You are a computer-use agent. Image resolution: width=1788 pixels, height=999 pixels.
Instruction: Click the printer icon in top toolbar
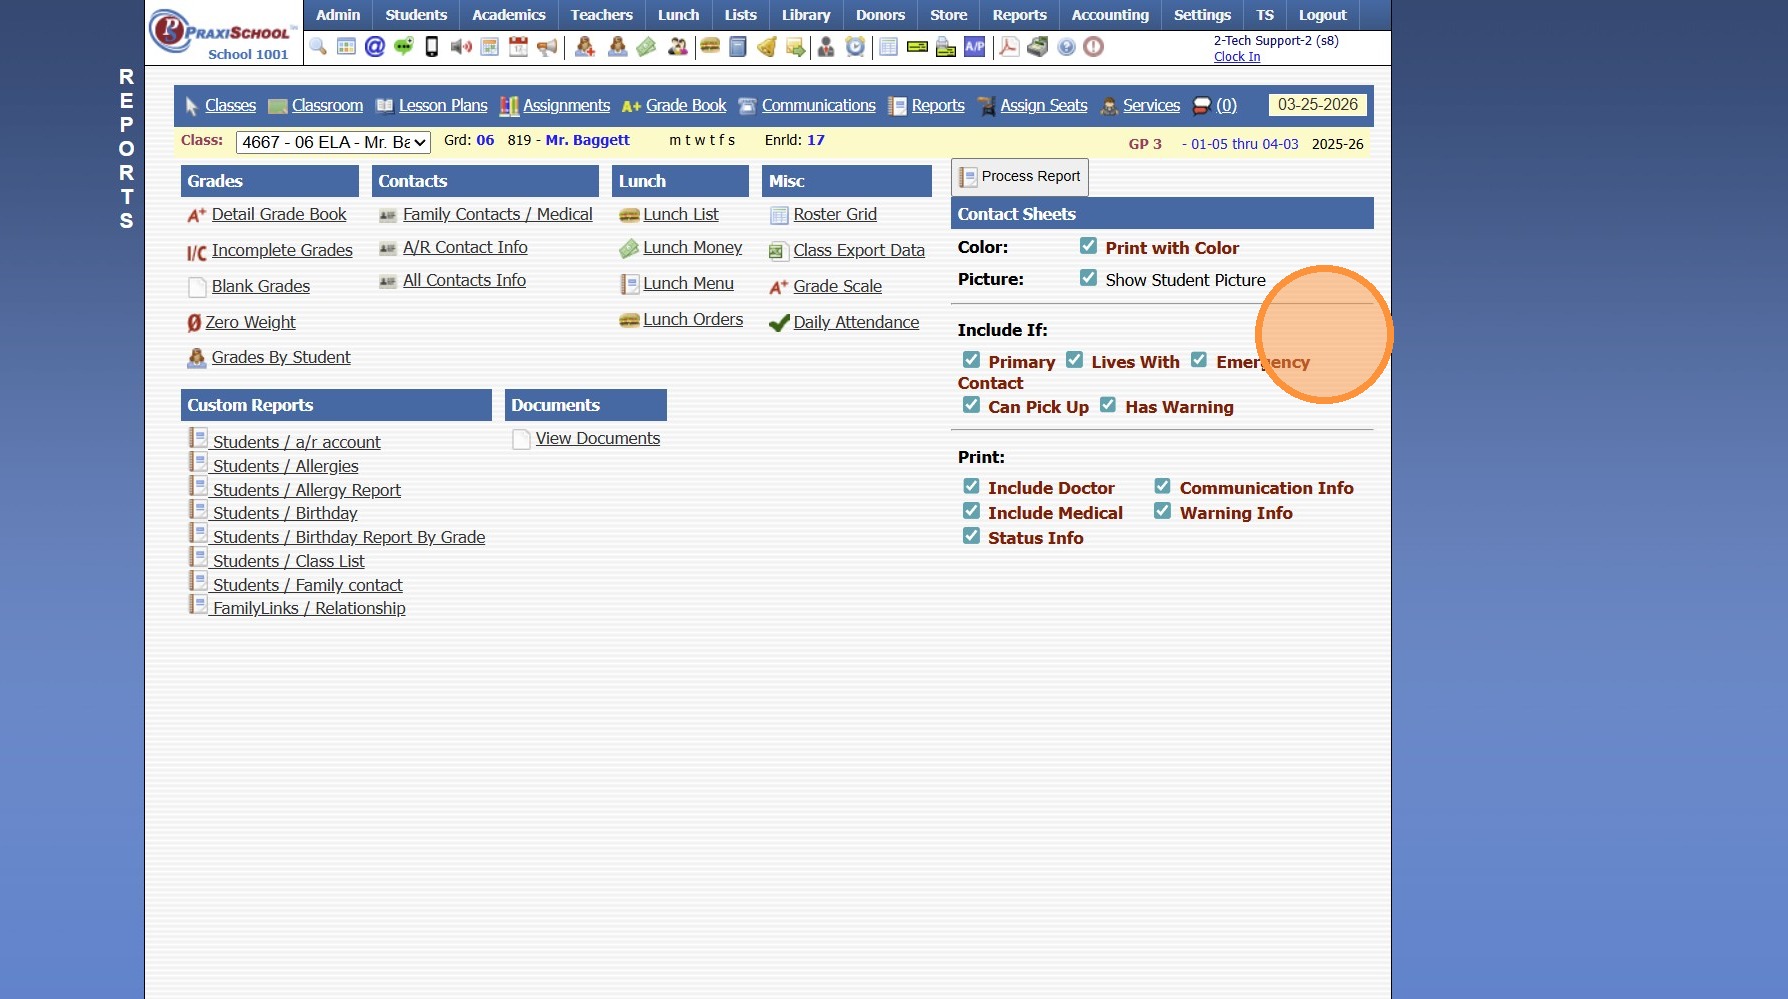pyautogui.click(x=946, y=47)
